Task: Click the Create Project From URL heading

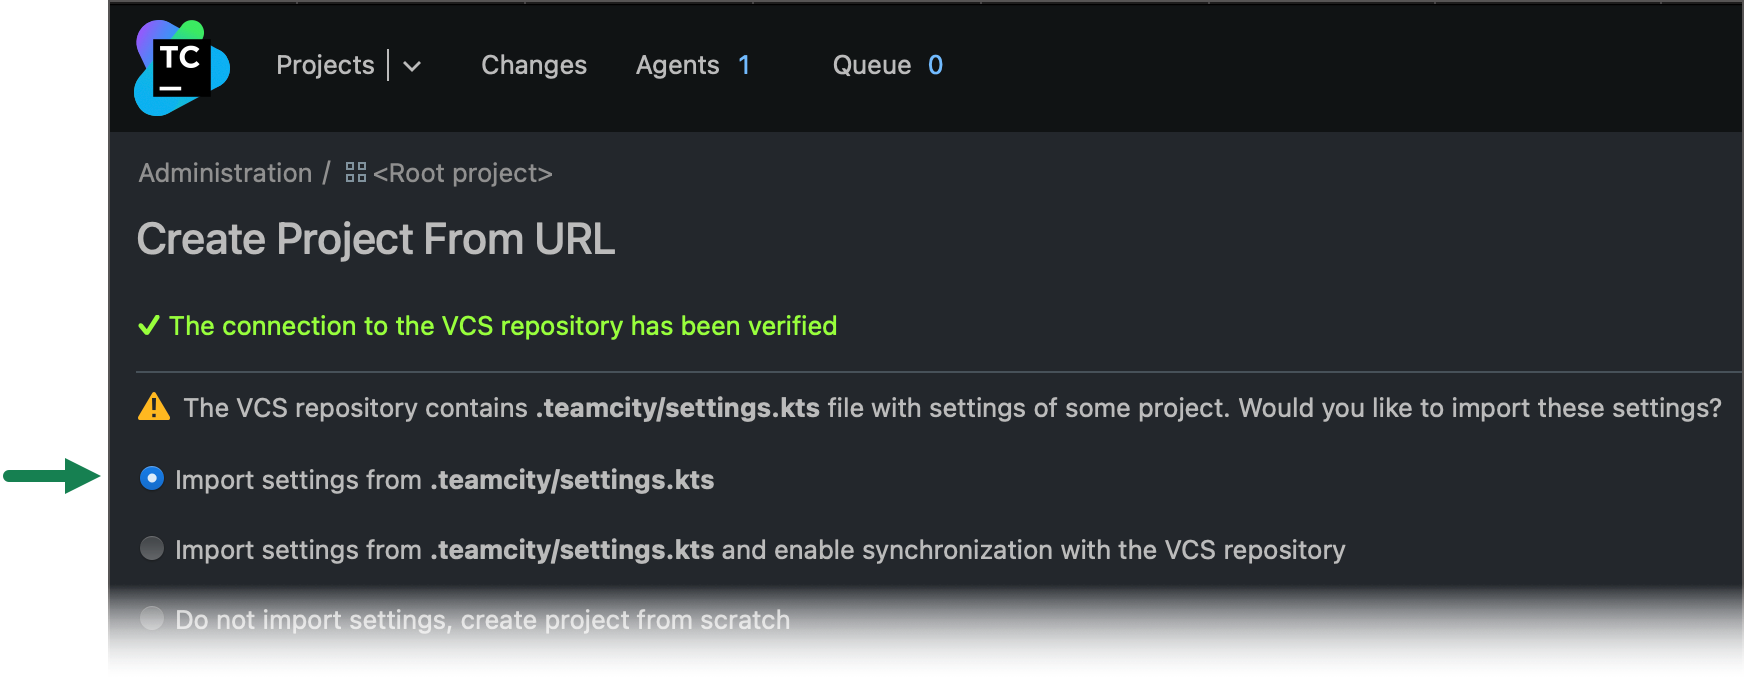Action: [x=376, y=238]
